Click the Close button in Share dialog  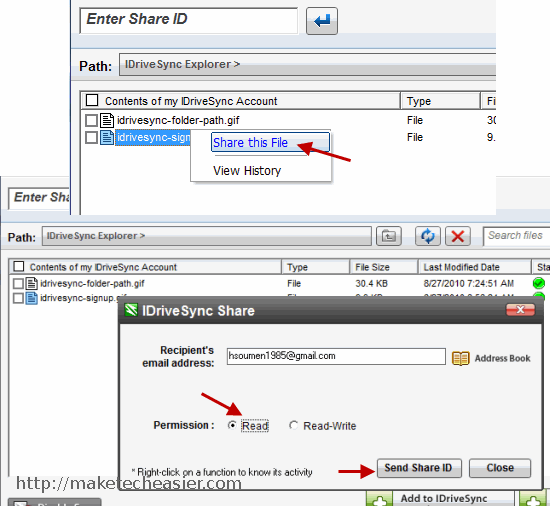point(500,468)
